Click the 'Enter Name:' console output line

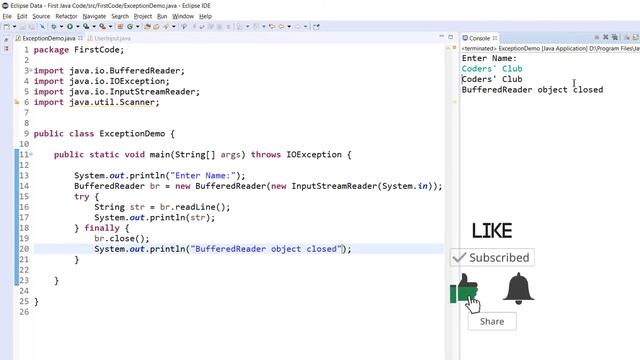[489, 58]
